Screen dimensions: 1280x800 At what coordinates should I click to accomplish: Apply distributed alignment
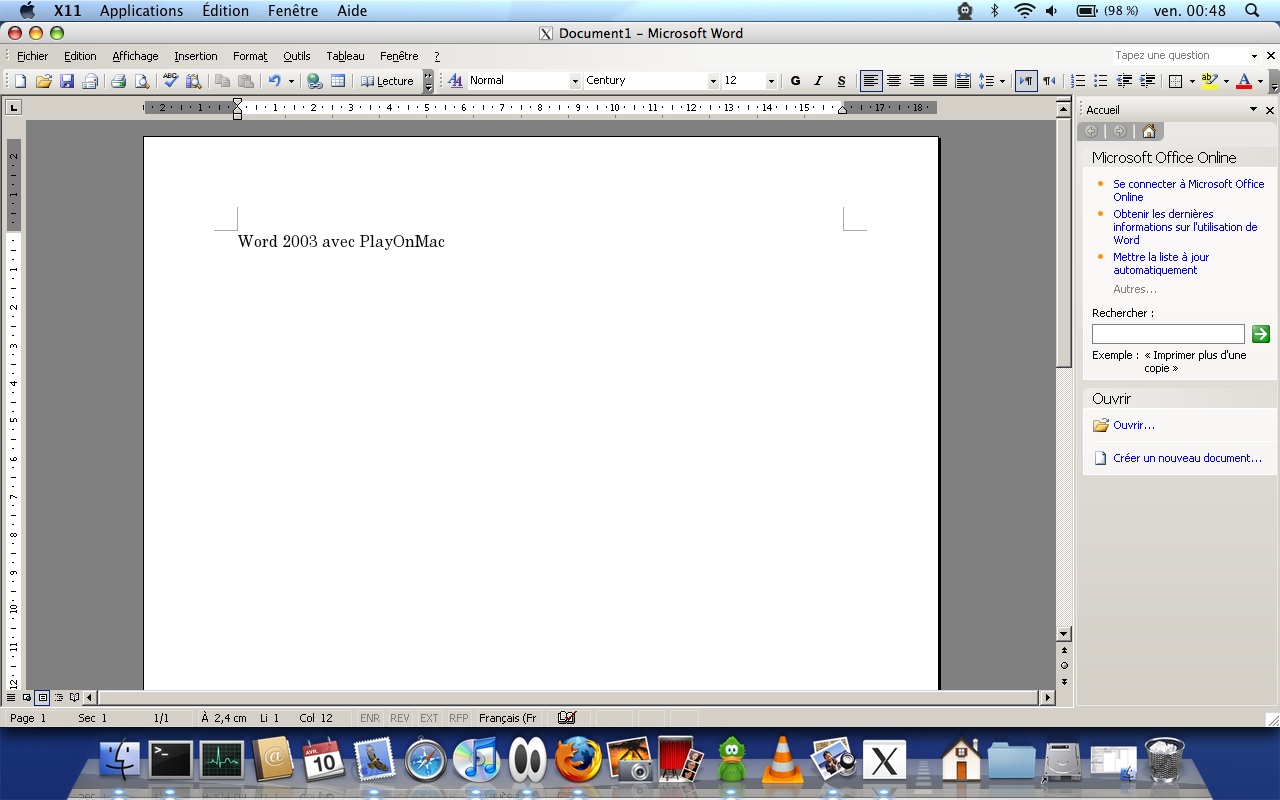point(963,81)
